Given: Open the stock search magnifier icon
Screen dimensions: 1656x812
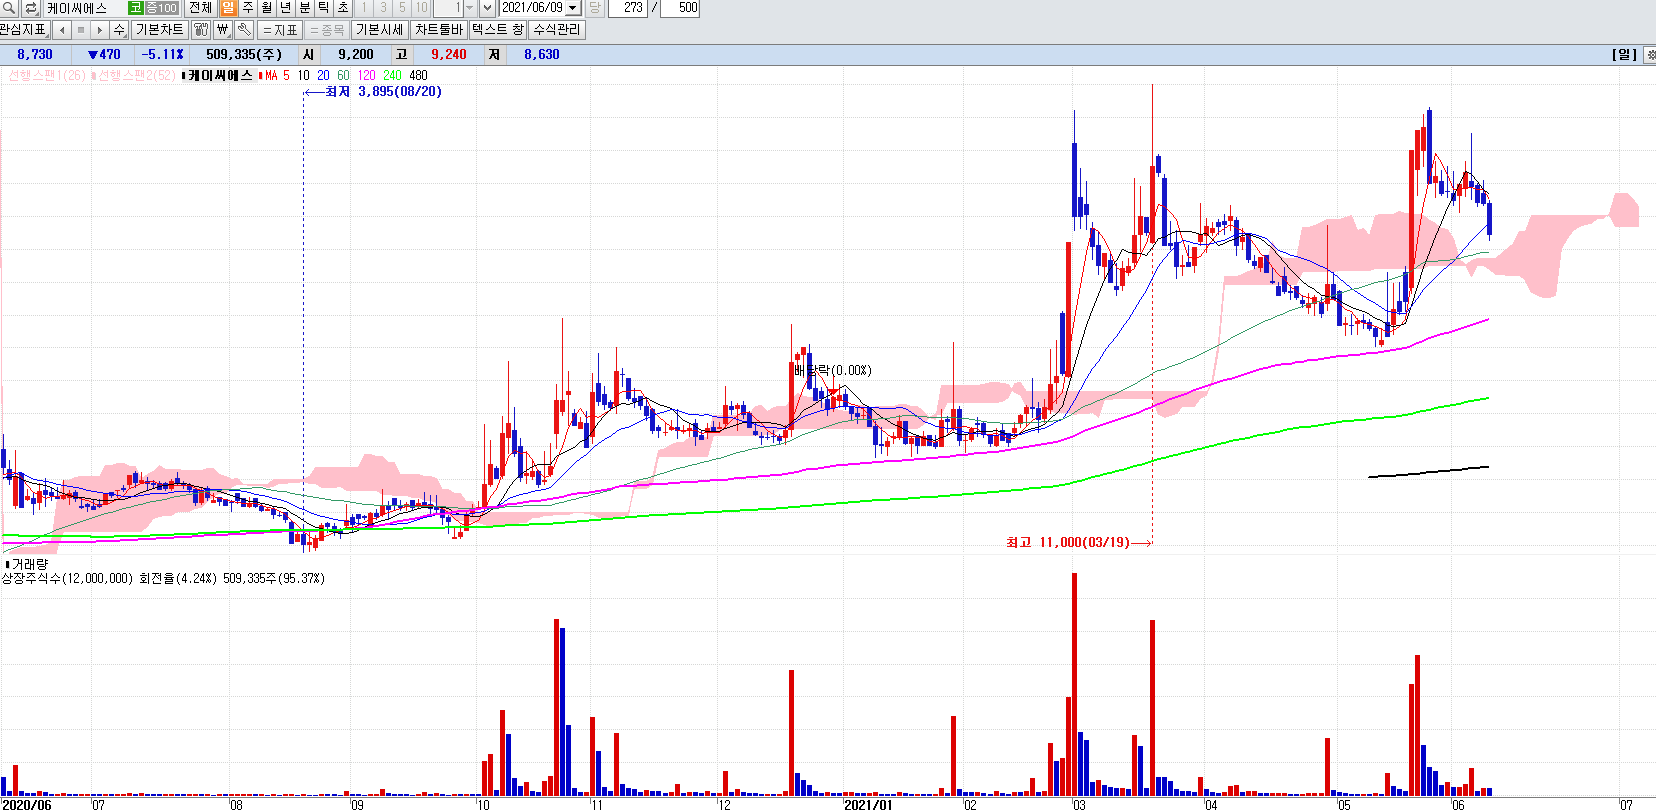Looking at the screenshot, I should click(9, 8).
